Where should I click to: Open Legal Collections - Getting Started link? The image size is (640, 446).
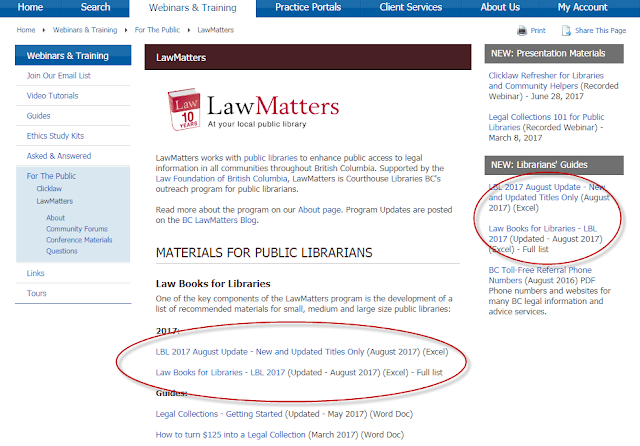pyautogui.click(x=219, y=414)
